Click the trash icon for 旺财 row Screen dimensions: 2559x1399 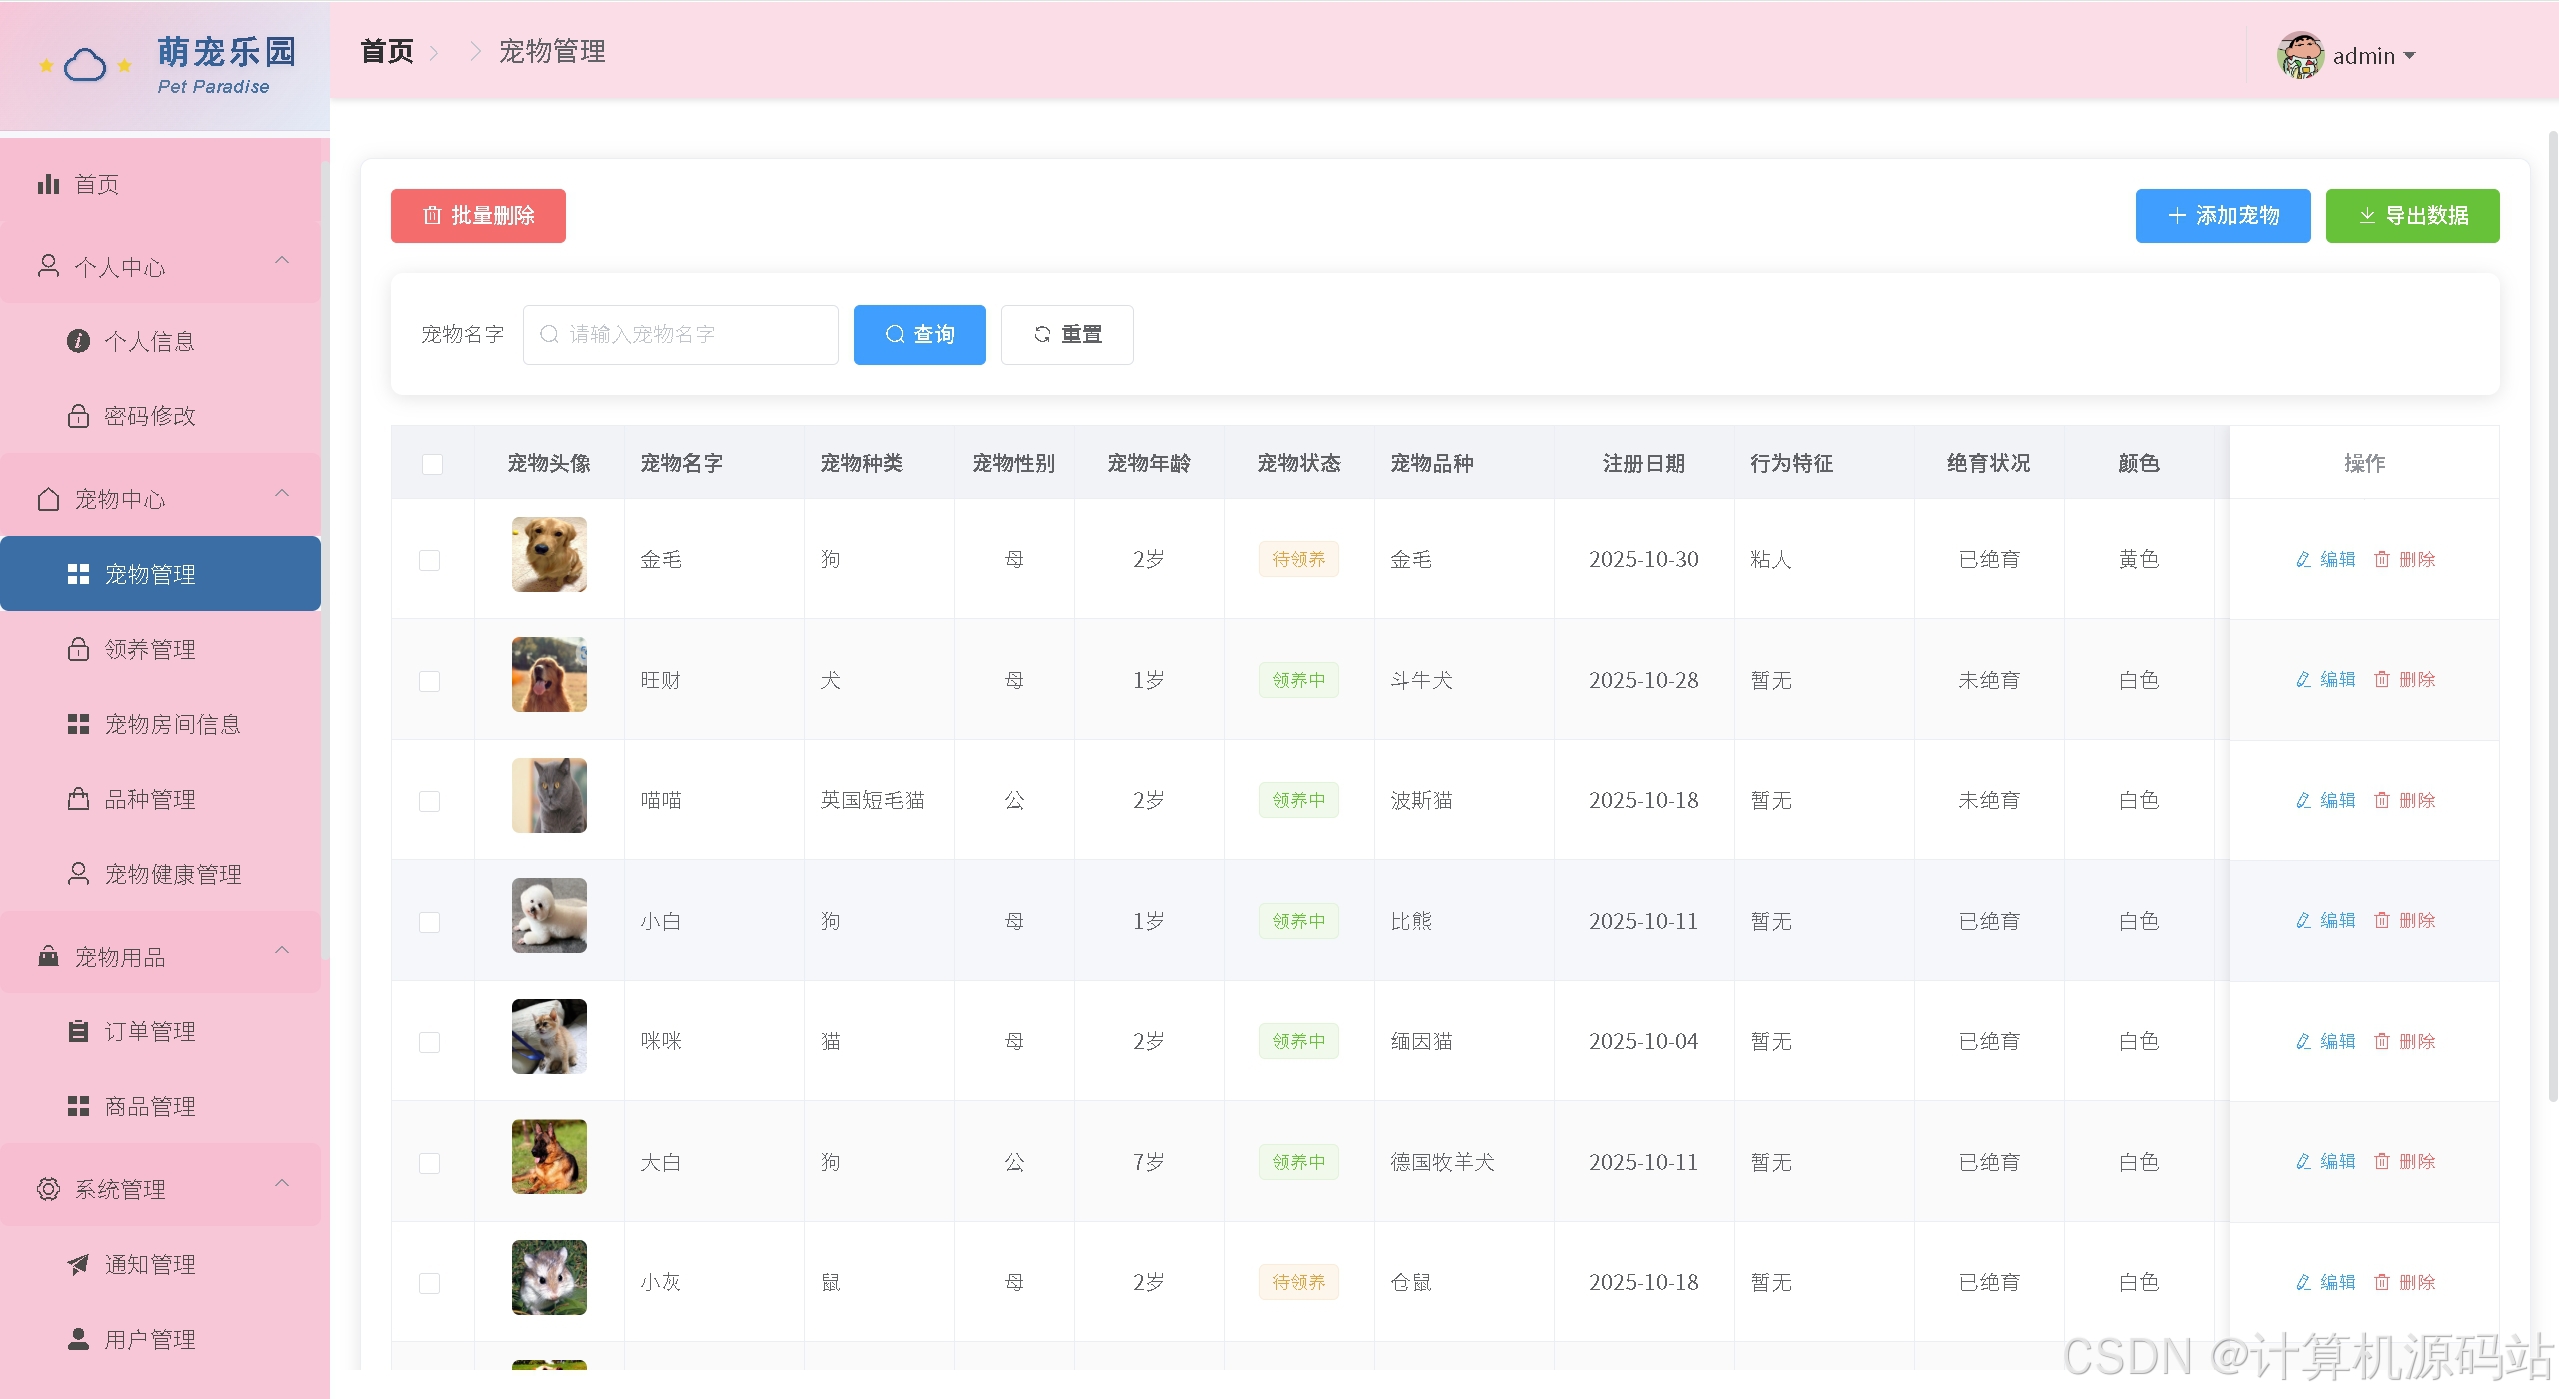click(x=2382, y=679)
